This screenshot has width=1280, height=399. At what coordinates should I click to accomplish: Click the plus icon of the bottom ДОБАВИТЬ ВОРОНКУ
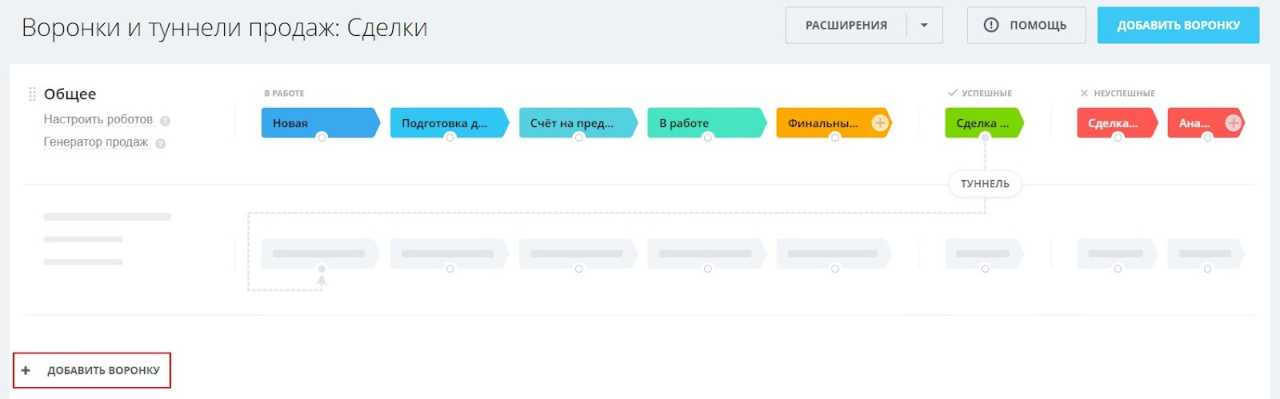(26, 370)
